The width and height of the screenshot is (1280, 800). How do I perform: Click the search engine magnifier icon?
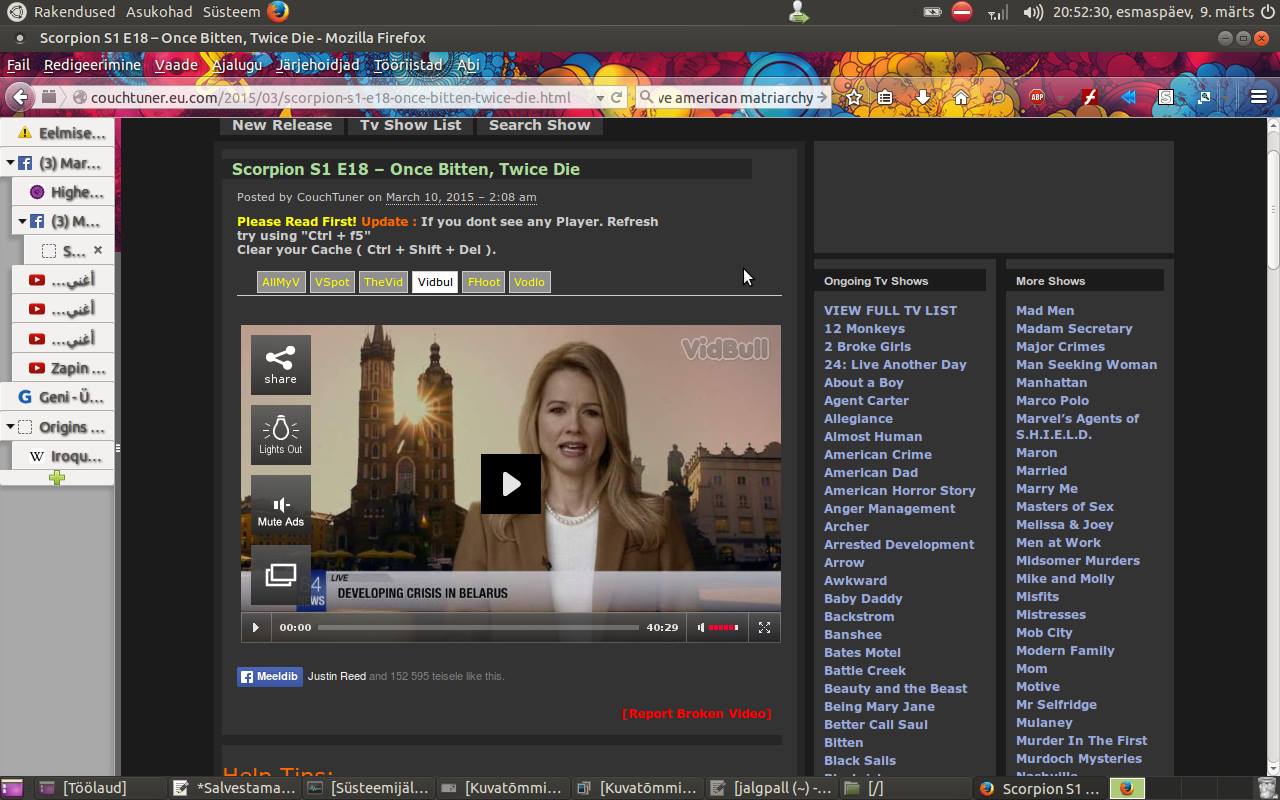(x=647, y=97)
